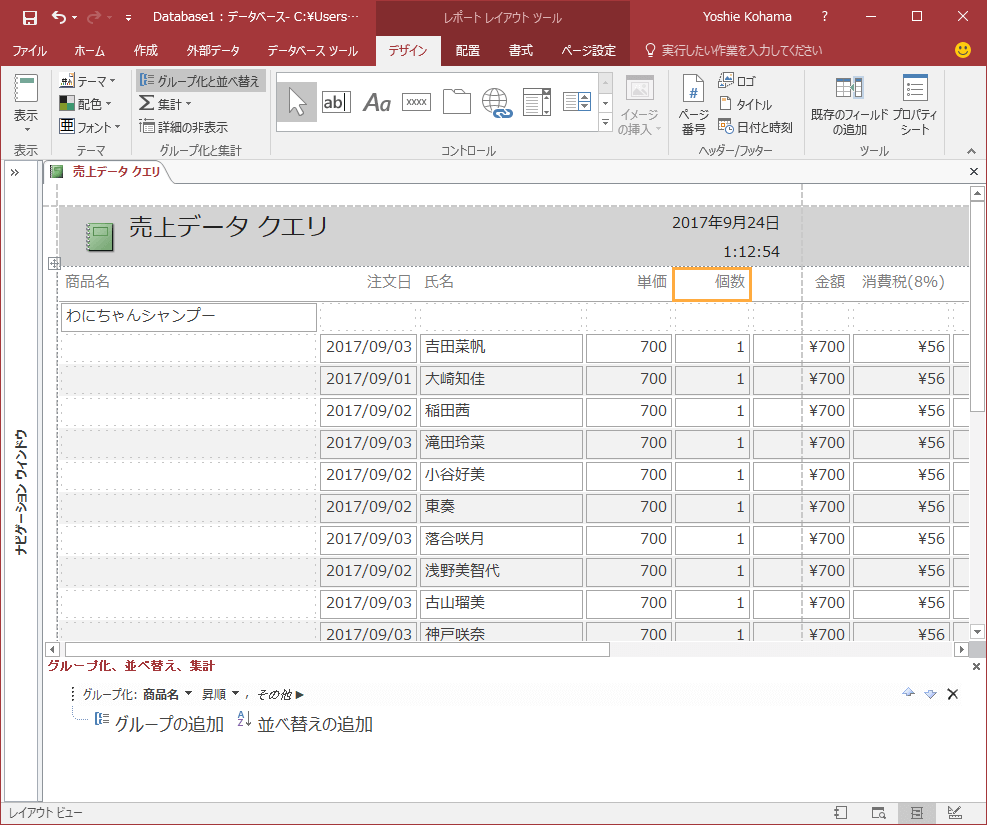The width and height of the screenshot is (987, 825).
Task: Click the わにちゃんシャンプー group field
Action: pyautogui.click(x=188, y=317)
